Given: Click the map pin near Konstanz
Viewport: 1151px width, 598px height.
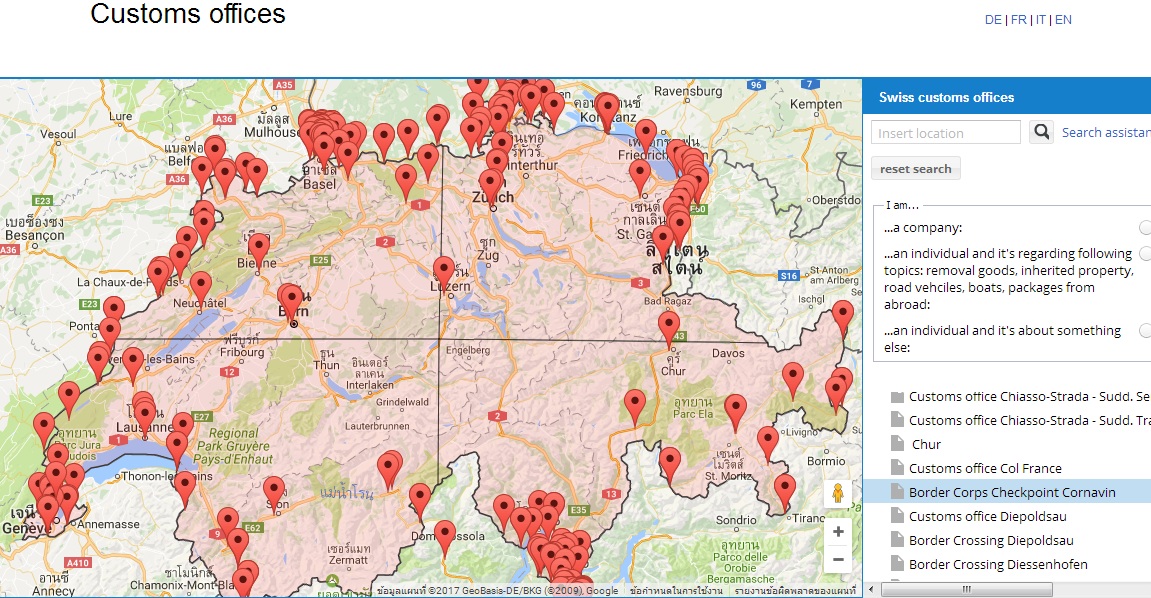Looking at the screenshot, I should pos(606,112).
